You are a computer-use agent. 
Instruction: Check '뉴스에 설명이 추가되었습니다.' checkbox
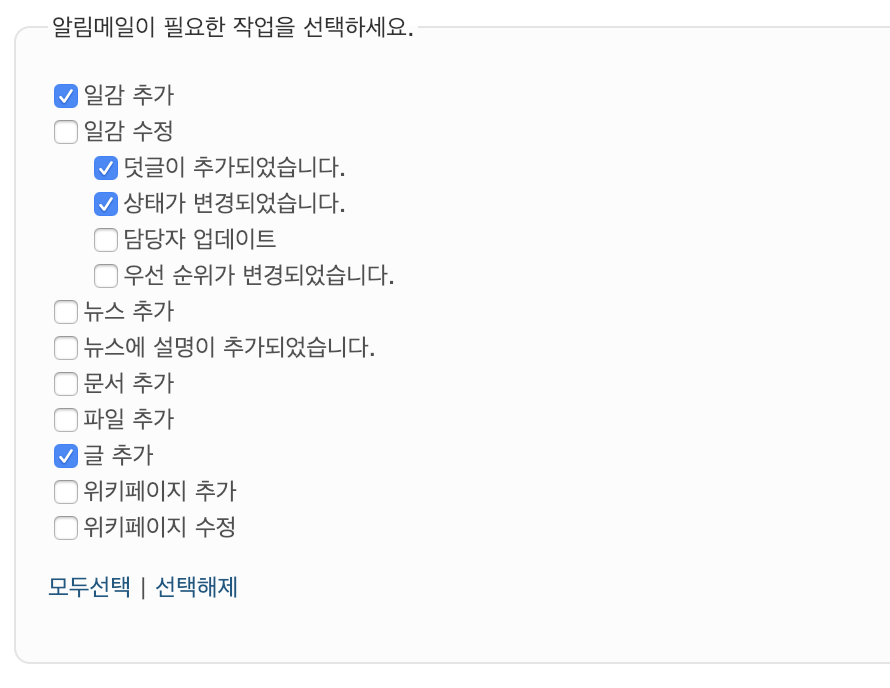(66, 348)
